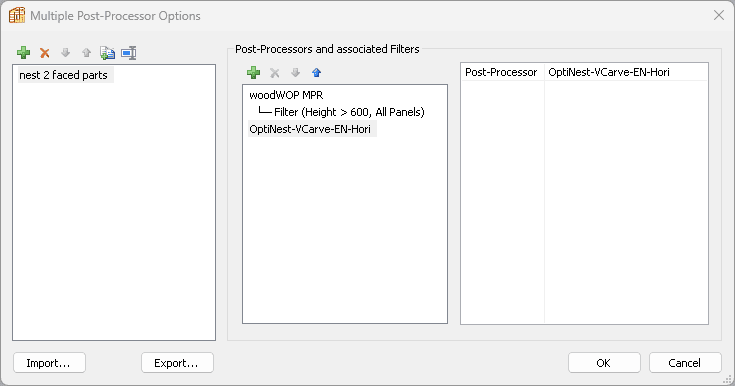Screen dimensions: 735x386
Task: Close the Multiple Post-Processor Options dialog
Action: [719, 15]
